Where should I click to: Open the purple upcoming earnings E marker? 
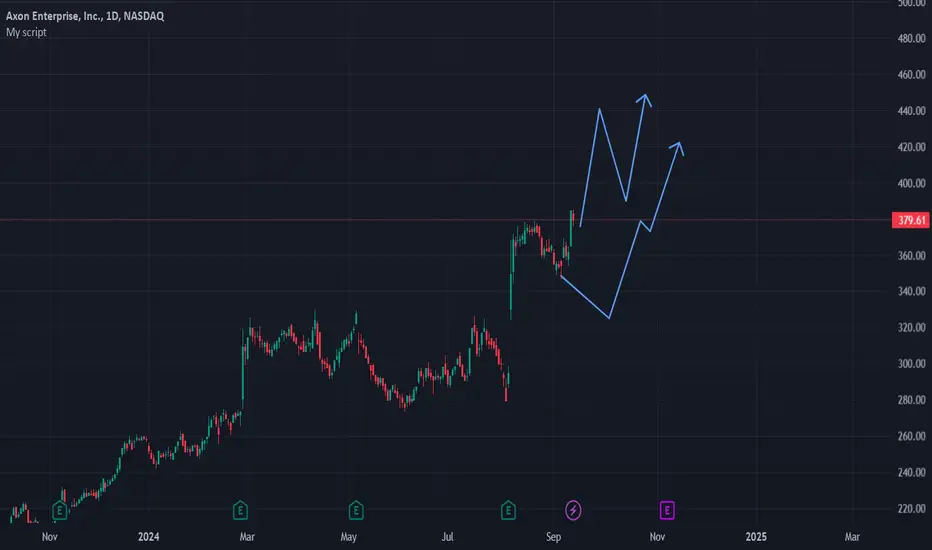[x=667, y=510]
